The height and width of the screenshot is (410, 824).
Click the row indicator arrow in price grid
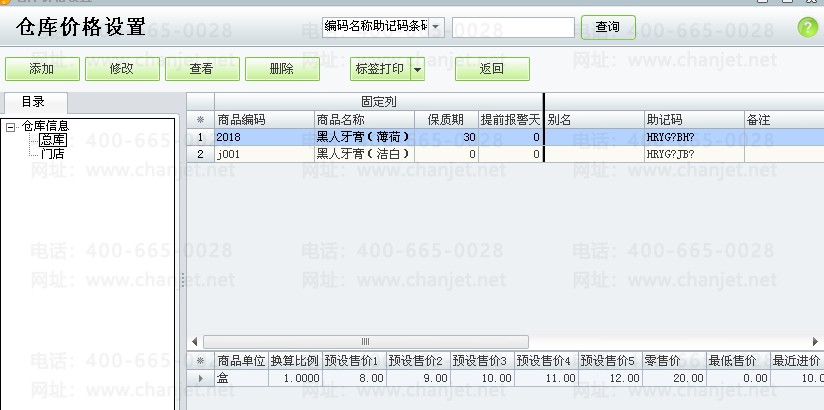[x=200, y=378]
